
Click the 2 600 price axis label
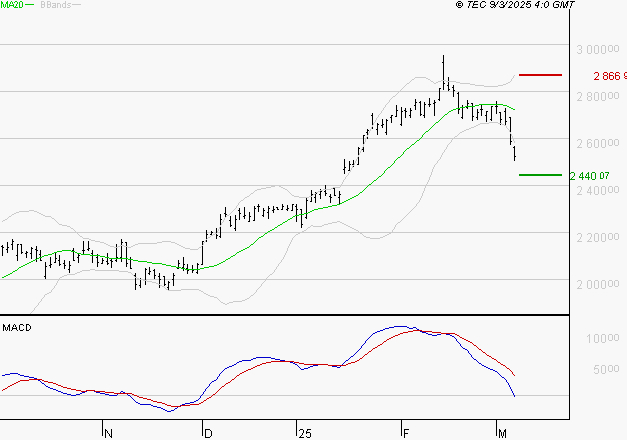coord(597,143)
